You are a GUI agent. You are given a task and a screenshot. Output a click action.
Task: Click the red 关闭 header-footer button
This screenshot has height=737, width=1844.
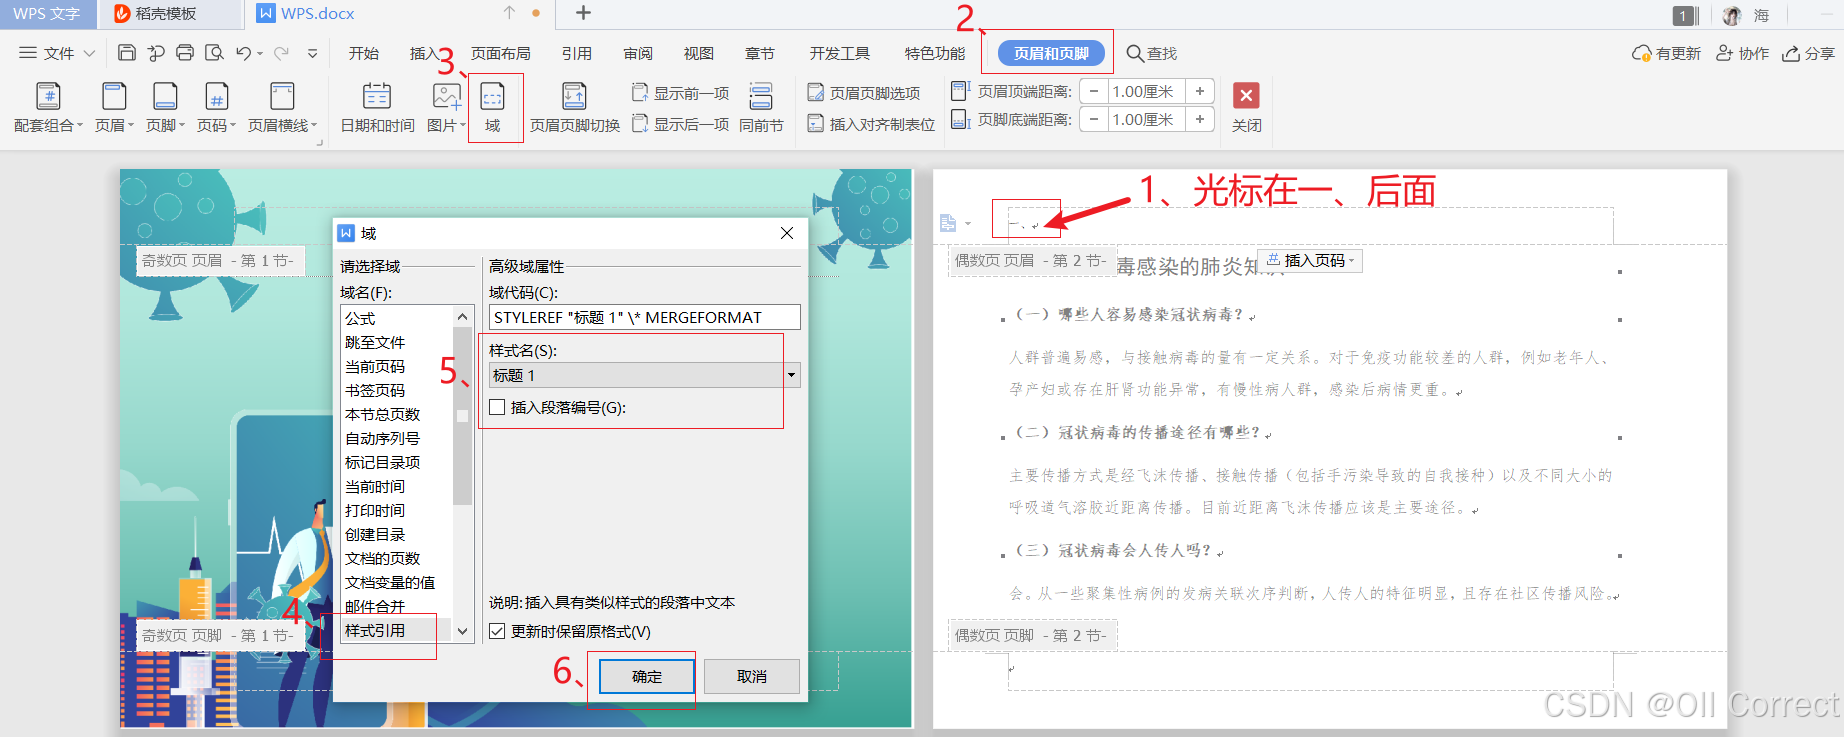click(x=1246, y=95)
